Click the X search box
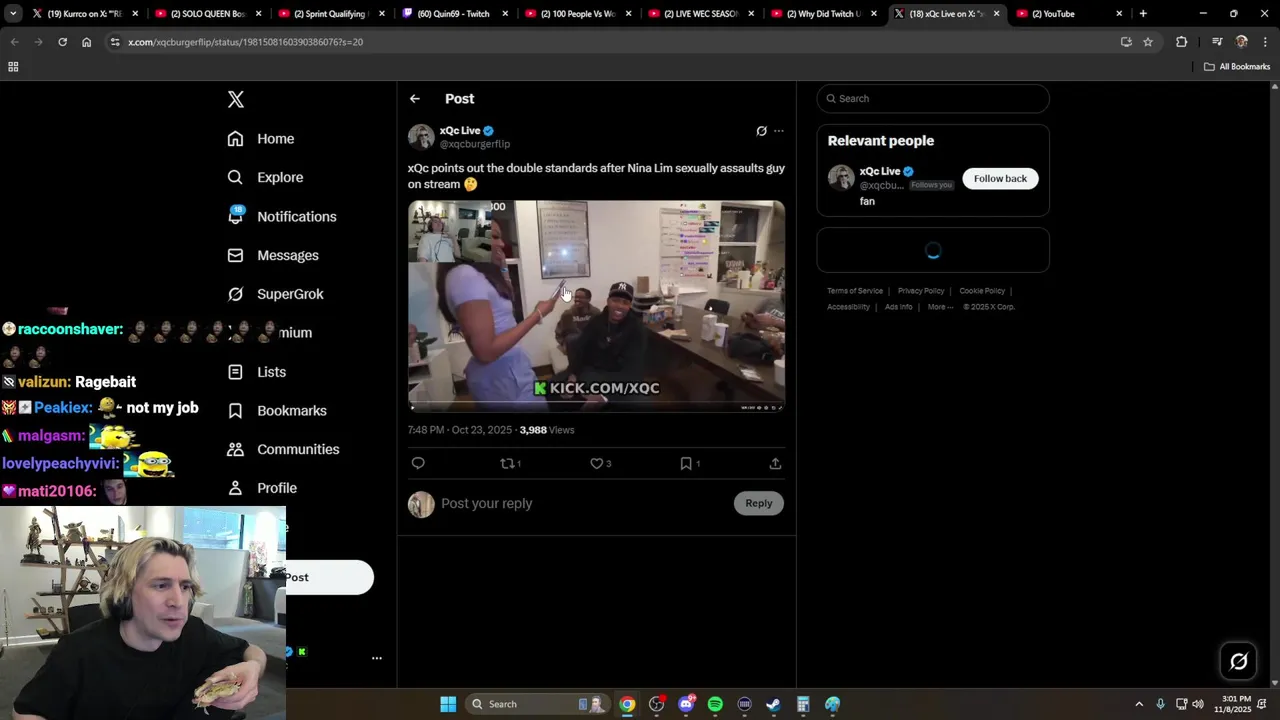The height and width of the screenshot is (720, 1280). click(933, 99)
